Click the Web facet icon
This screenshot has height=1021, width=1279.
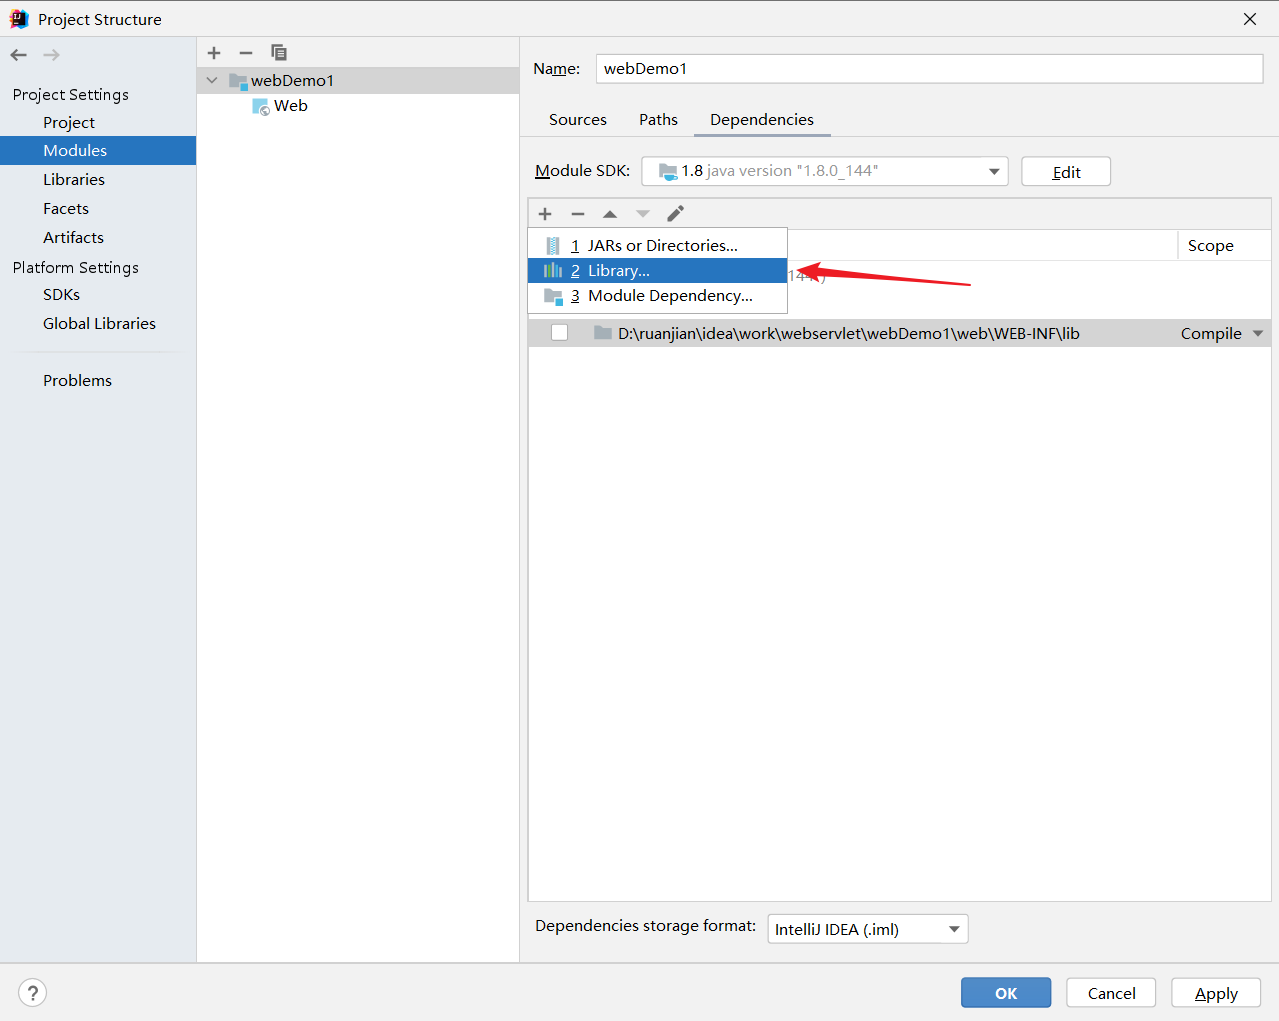click(261, 106)
